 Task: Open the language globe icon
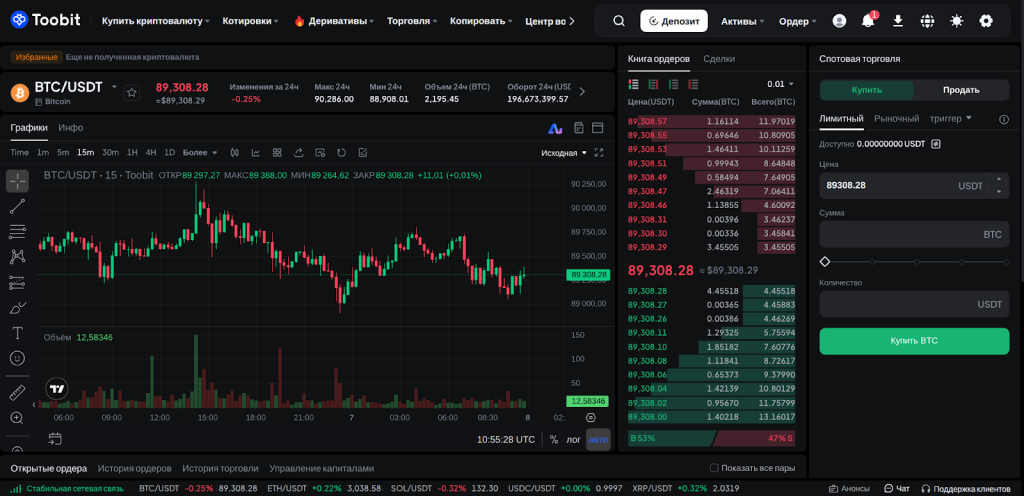click(927, 20)
